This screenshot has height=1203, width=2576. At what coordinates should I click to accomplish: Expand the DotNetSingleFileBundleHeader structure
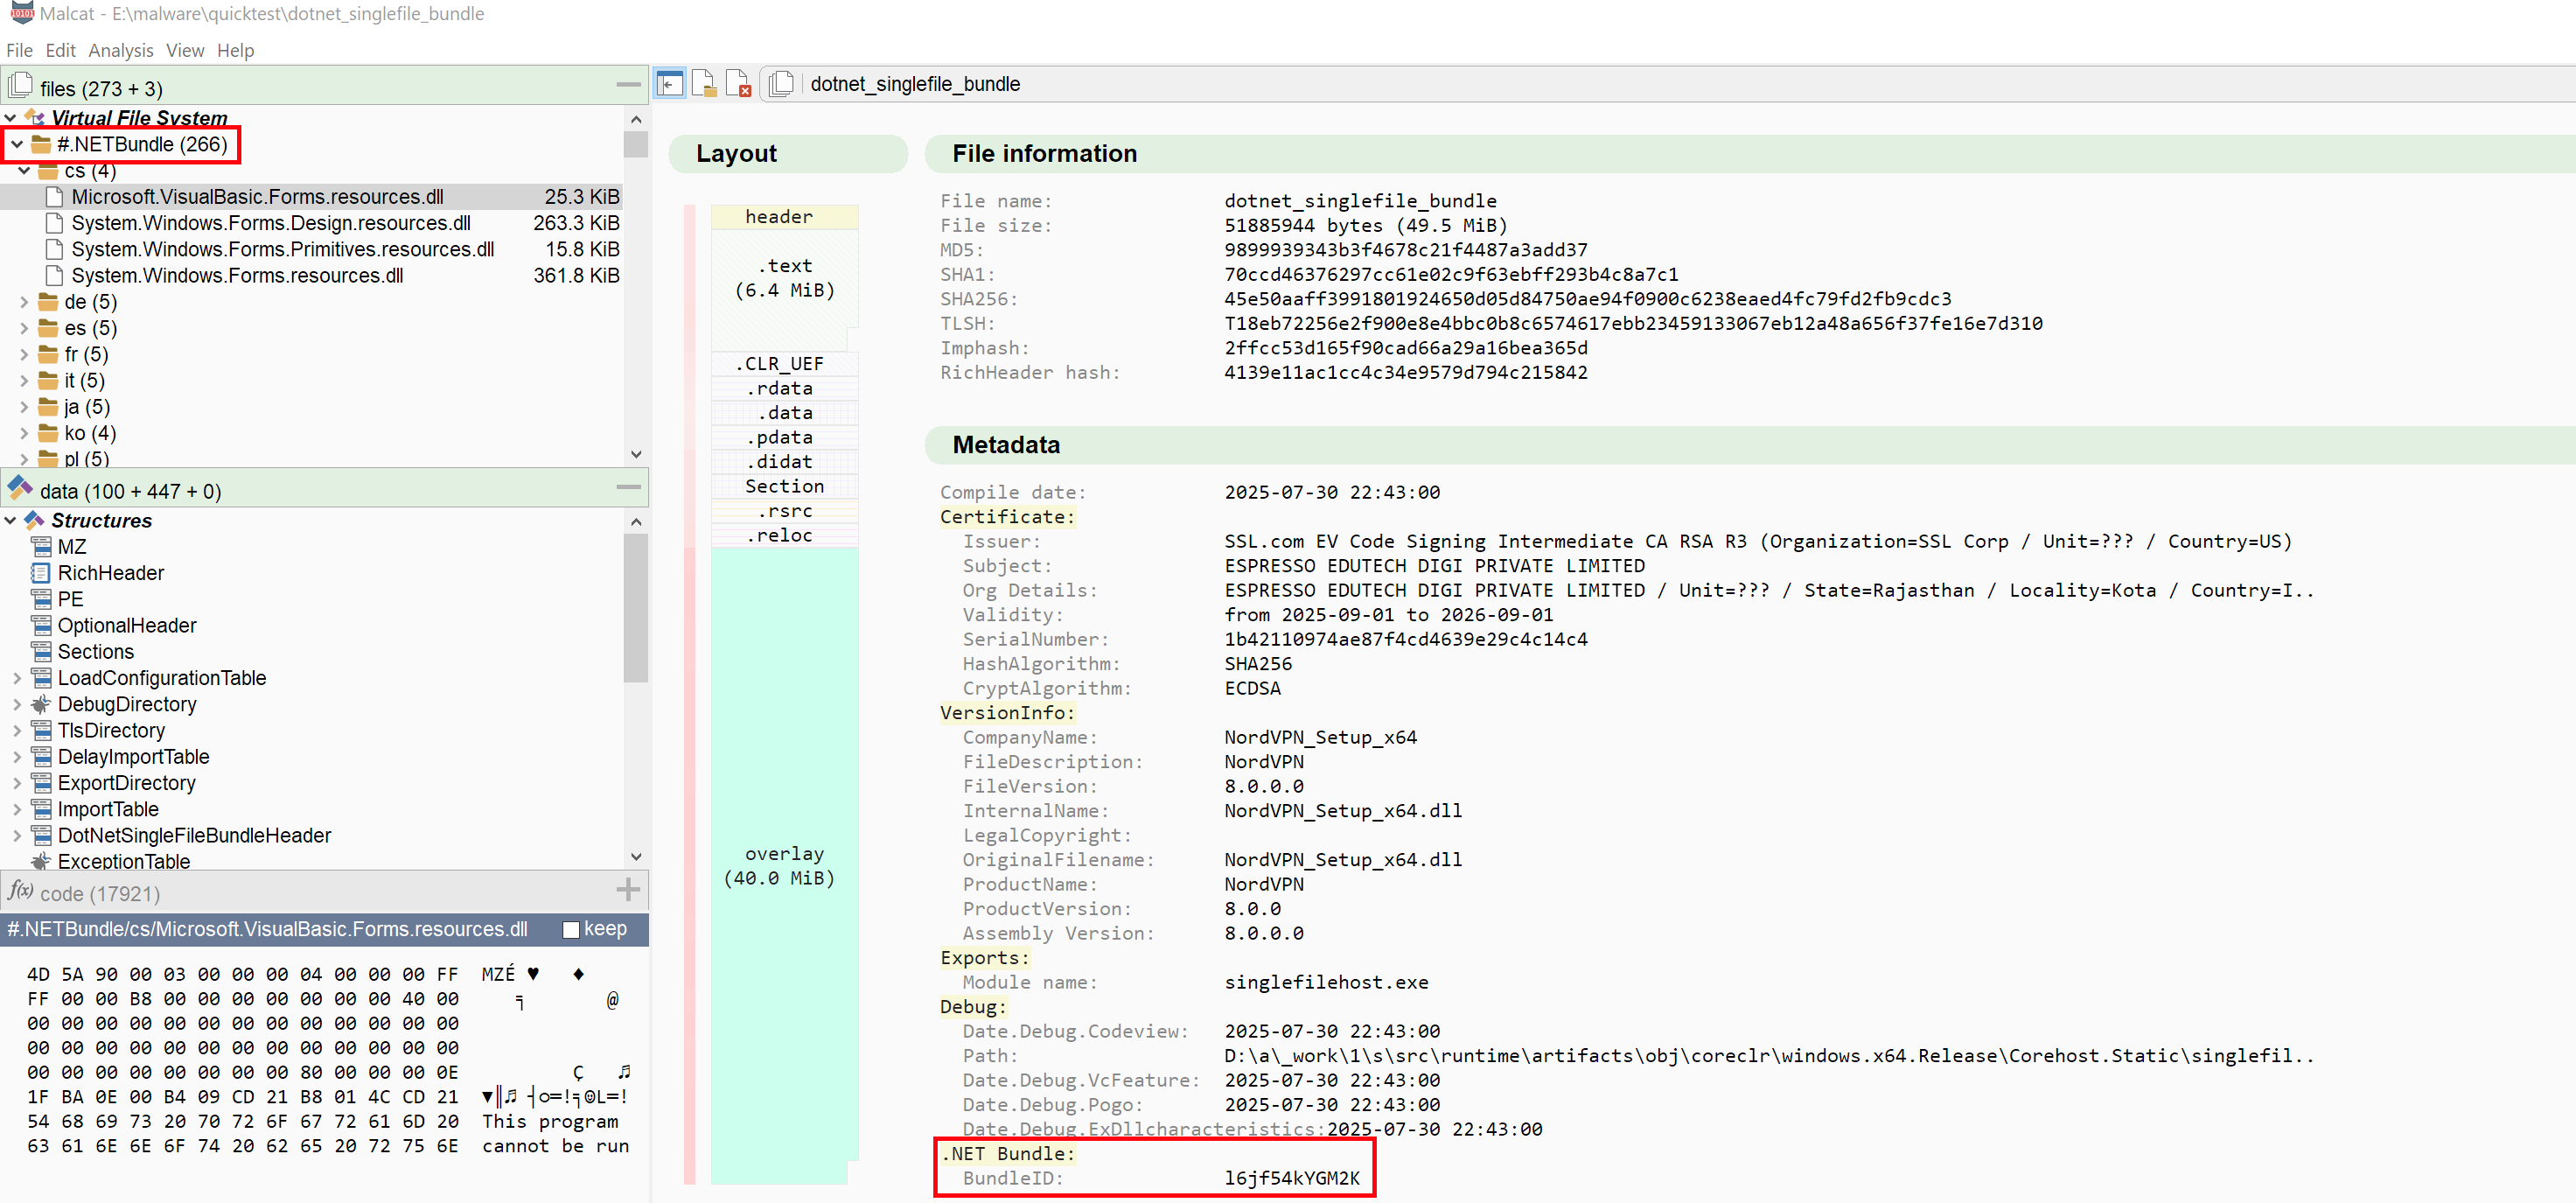click(17, 835)
